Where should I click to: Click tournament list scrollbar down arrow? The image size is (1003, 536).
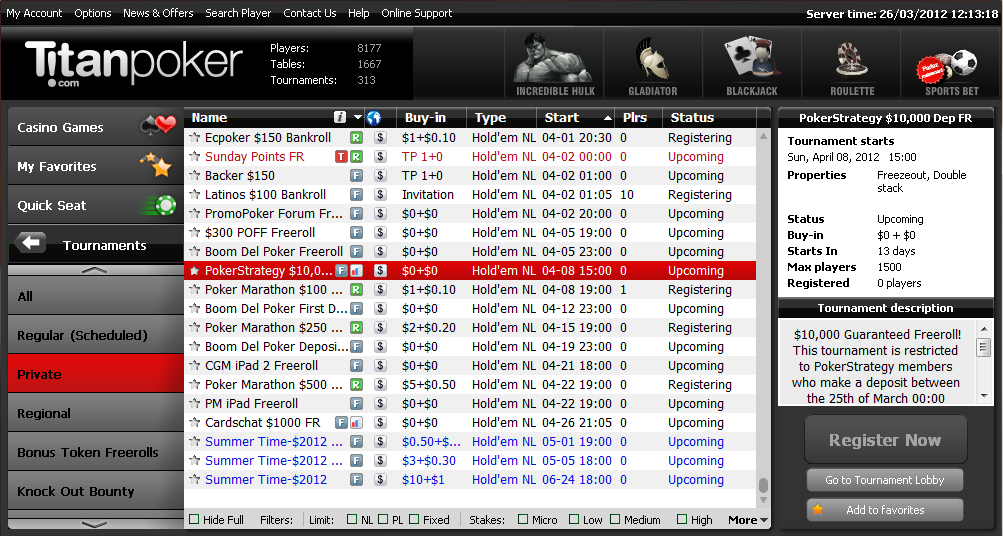pos(763,500)
